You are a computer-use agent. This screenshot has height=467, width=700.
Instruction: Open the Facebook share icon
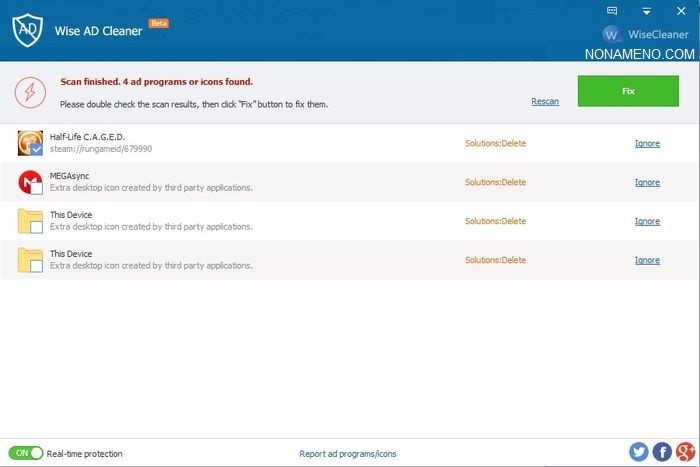661,452
